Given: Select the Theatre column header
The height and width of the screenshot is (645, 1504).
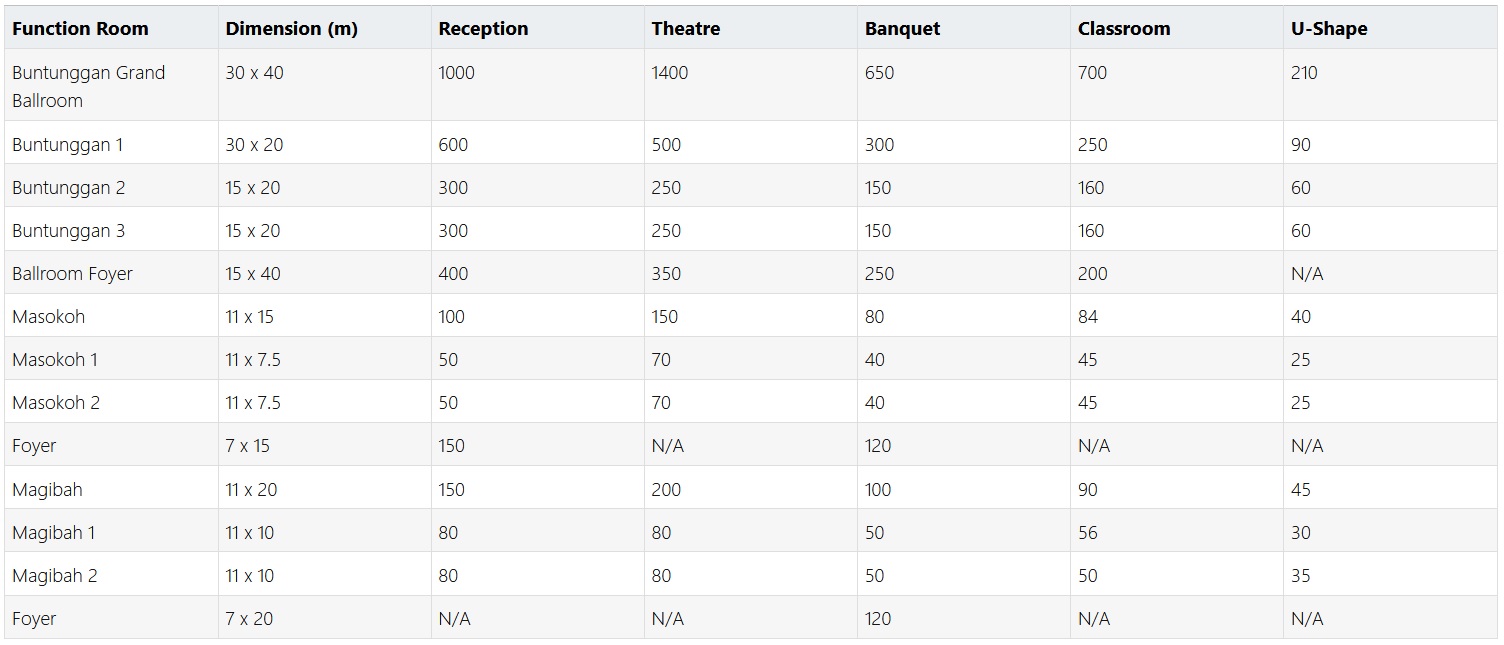Looking at the screenshot, I should pos(685,29).
